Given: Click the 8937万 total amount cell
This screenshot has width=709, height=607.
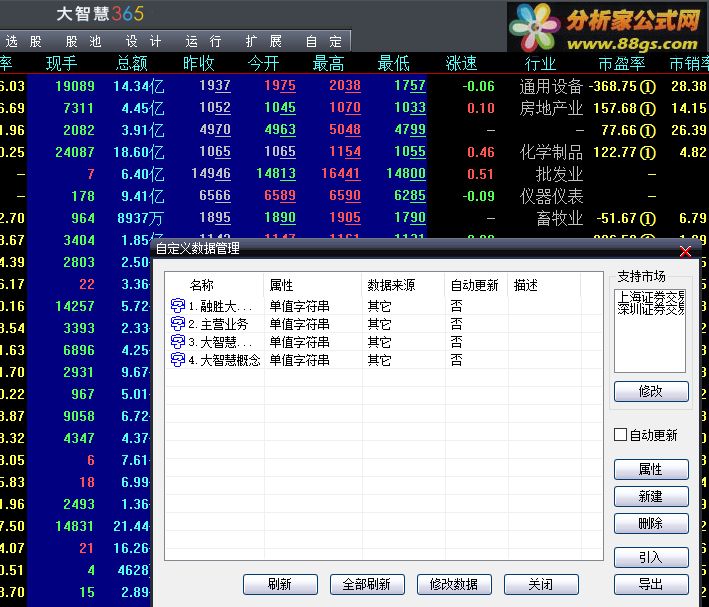Looking at the screenshot, I should 140,219.
